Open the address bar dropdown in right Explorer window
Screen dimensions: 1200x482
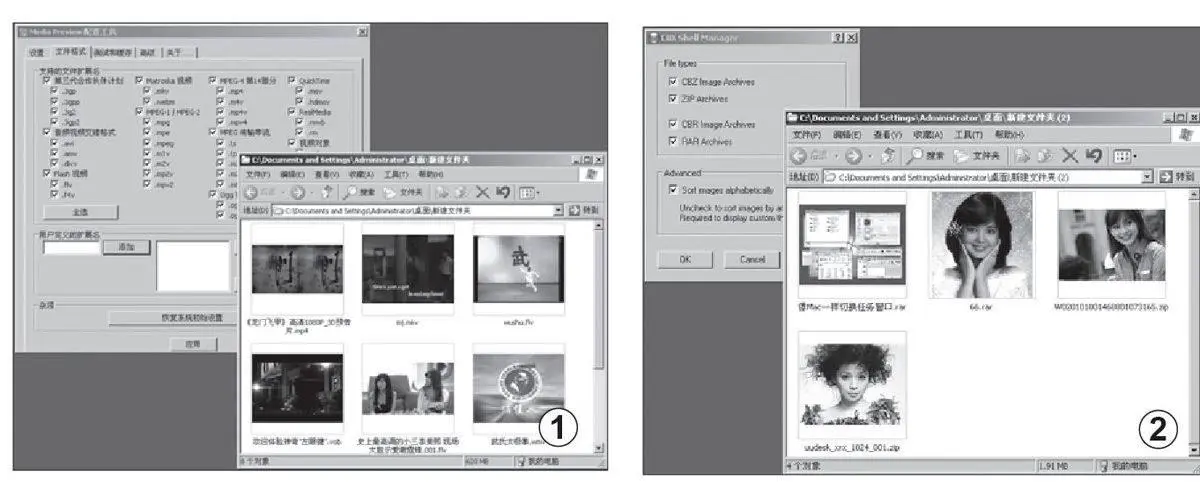[1147, 176]
